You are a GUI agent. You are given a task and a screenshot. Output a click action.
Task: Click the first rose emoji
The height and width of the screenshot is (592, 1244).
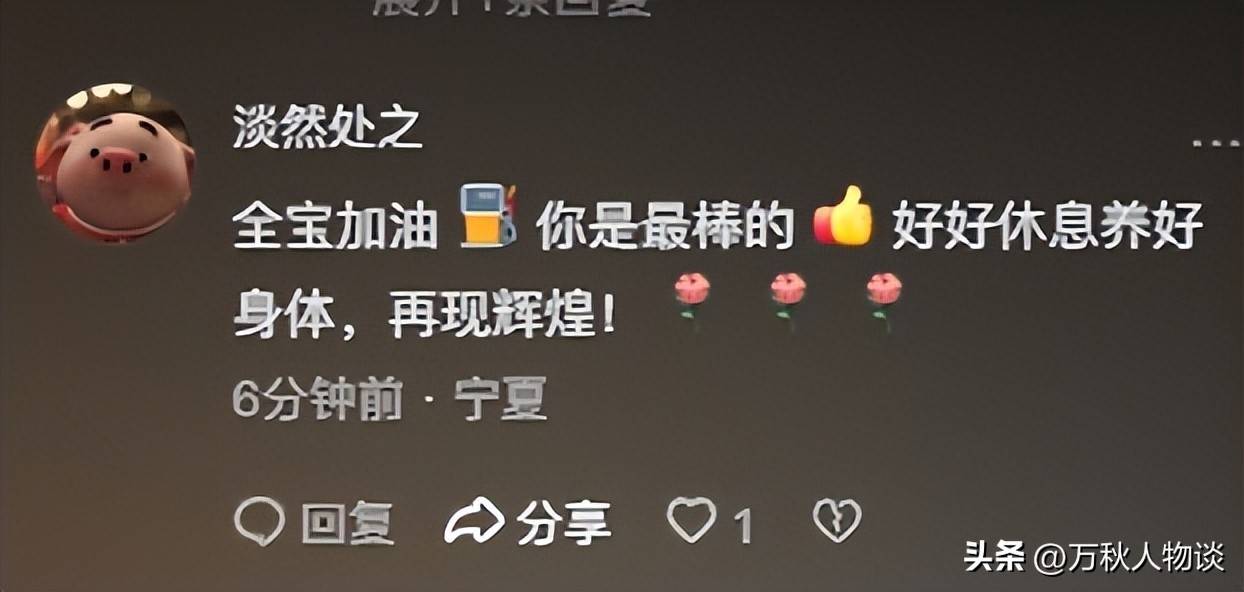(x=692, y=301)
